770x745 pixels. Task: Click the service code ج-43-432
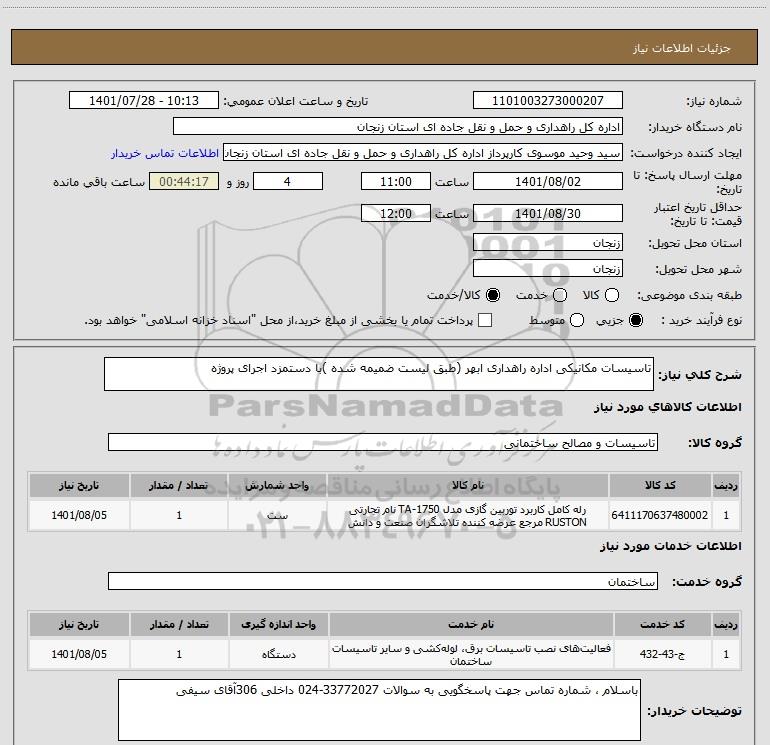662,654
